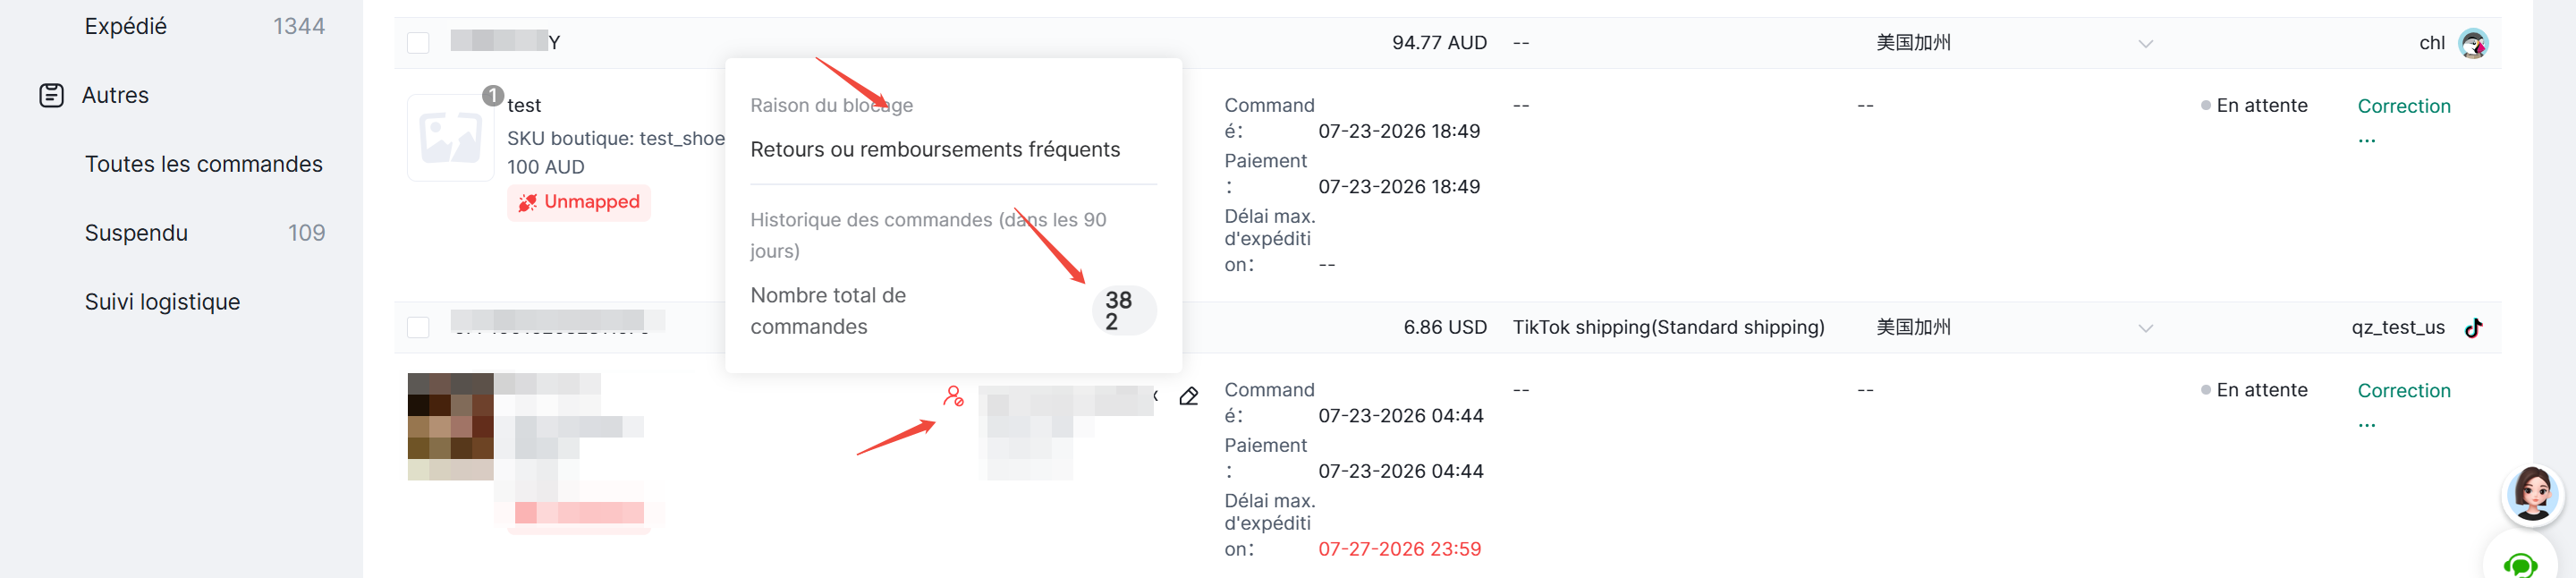Click the Unmapped tag on test product
Viewport: 2576px width, 578px height.
(579, 202)
